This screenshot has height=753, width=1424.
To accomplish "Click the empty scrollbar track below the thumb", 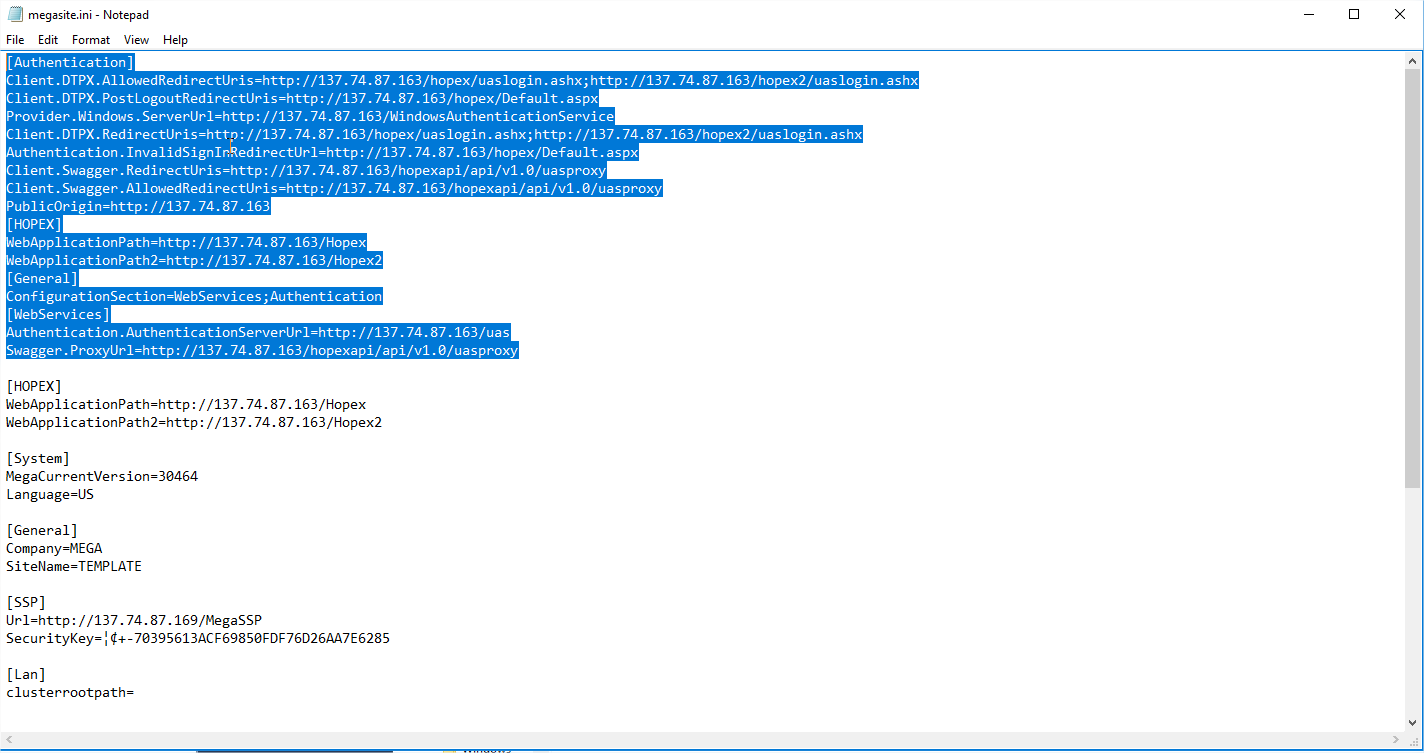I will point(1413,600).
